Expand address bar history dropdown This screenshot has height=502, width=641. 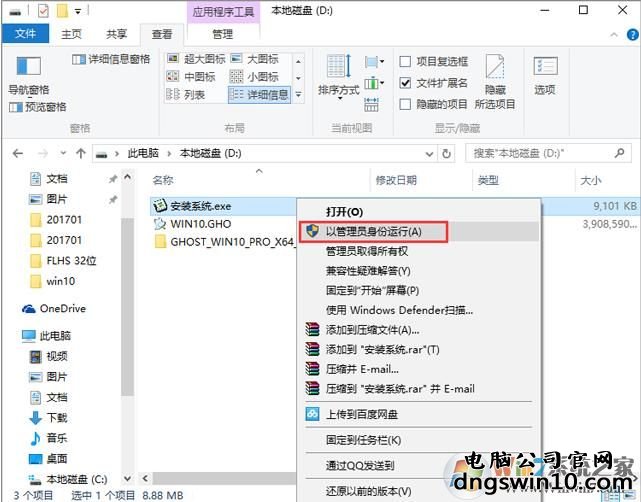coord(429,154)
